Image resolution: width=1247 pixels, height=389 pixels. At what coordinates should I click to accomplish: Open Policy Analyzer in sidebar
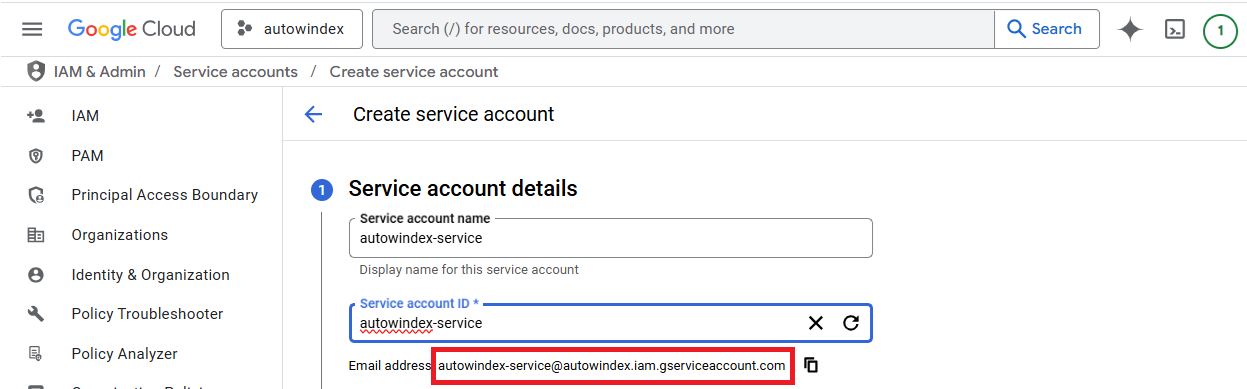pos(125,354)
